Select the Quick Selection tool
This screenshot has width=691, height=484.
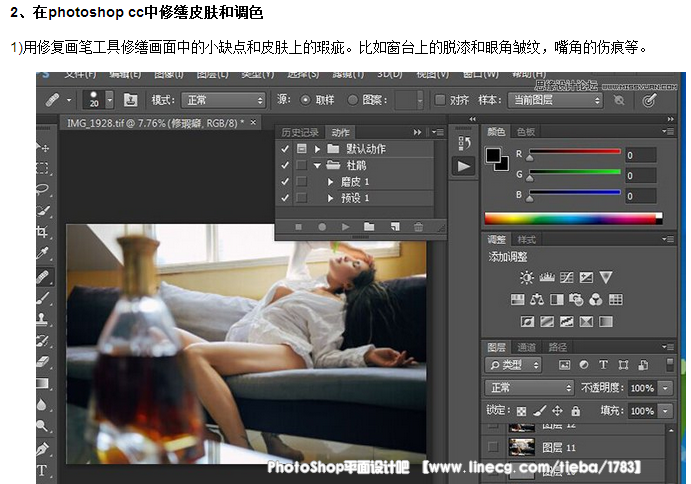(43, 210)
